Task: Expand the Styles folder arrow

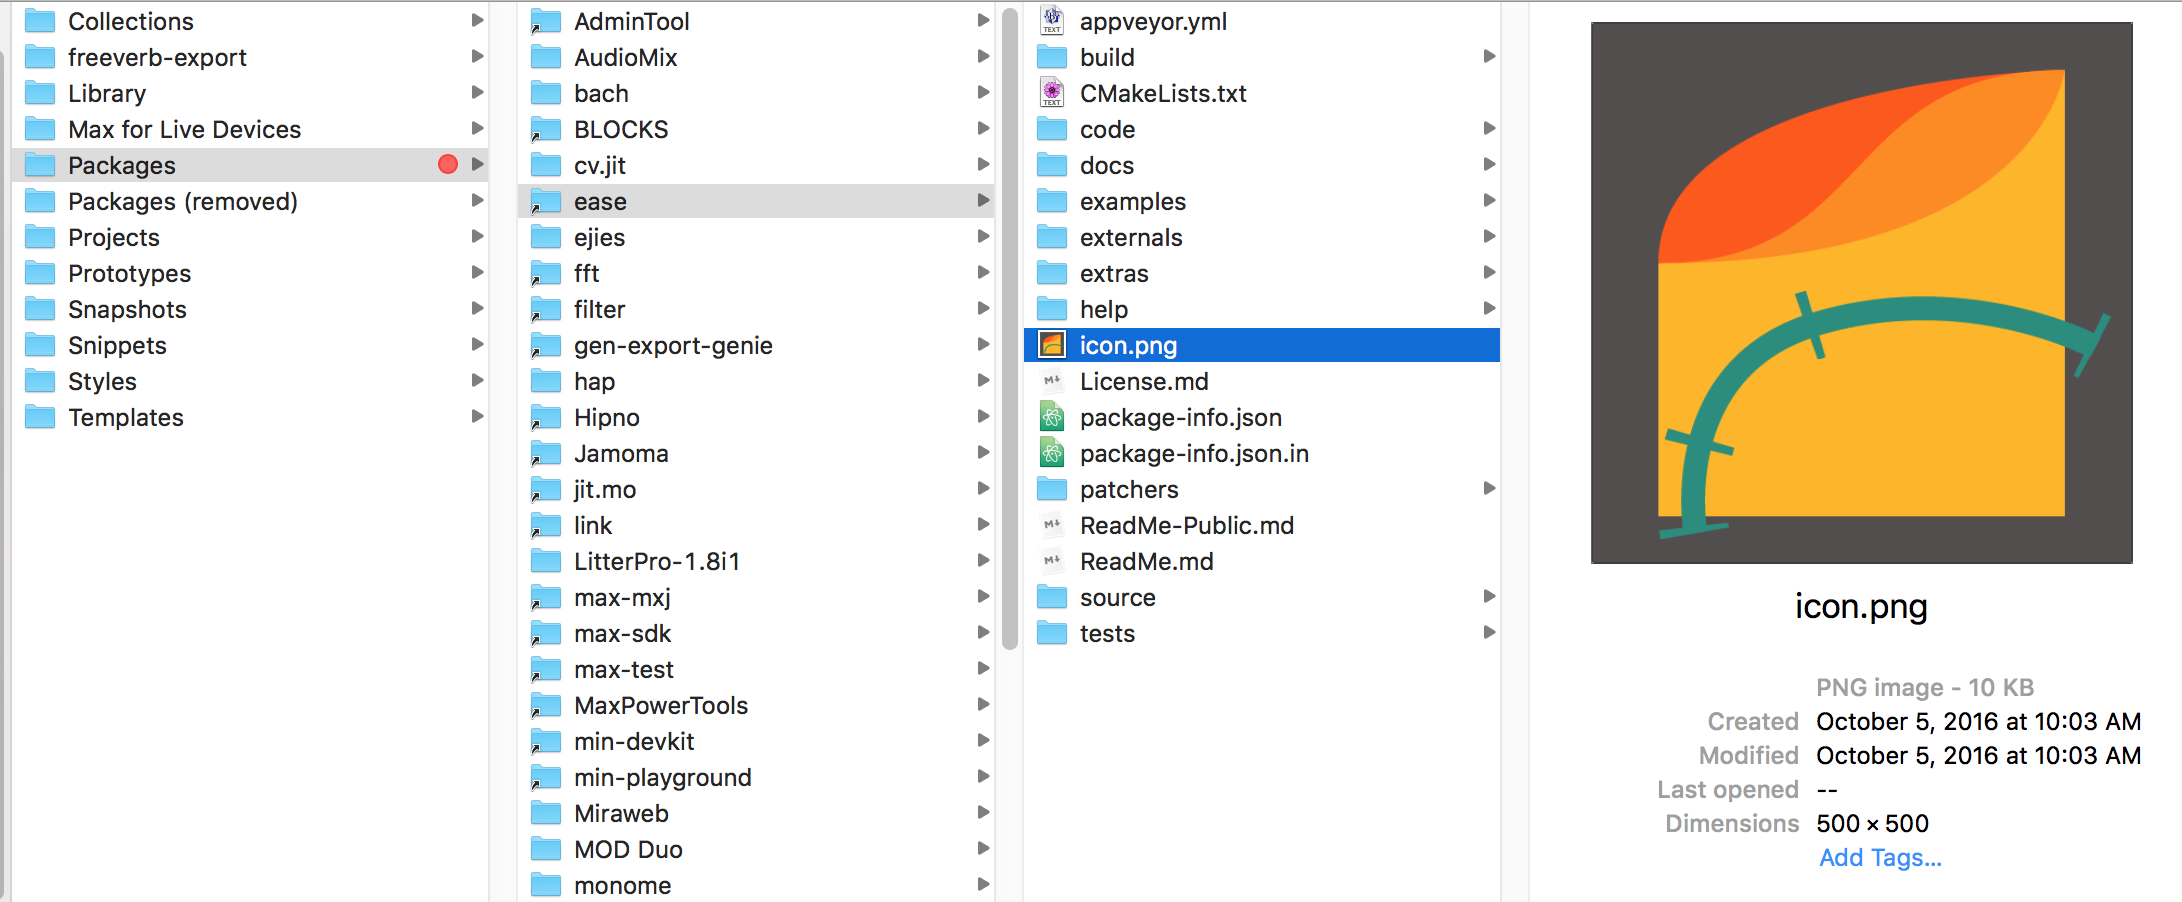Action: 477,380
